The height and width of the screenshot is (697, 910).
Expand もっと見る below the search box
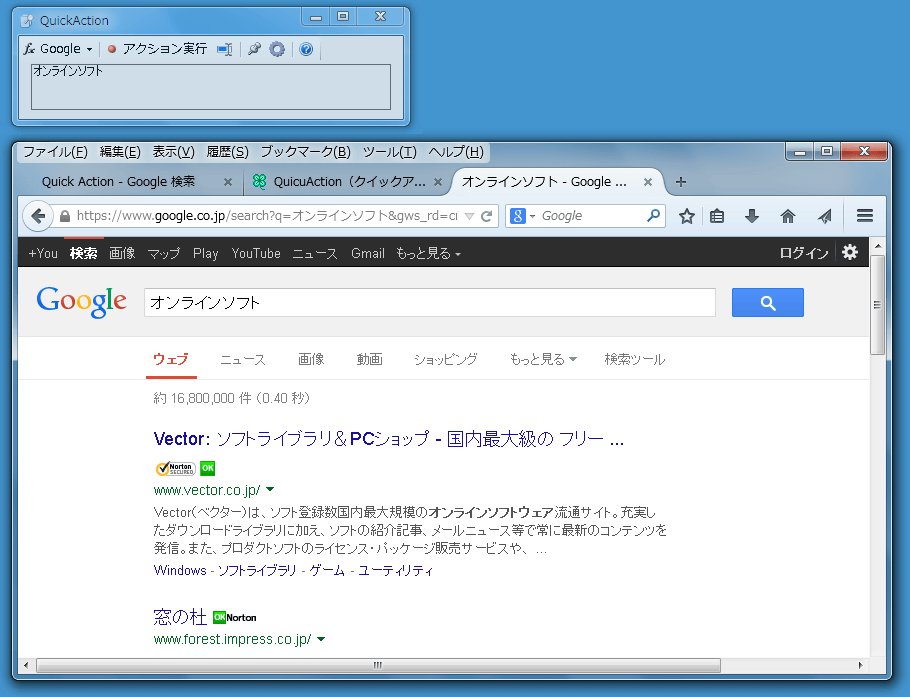(543, 360)
